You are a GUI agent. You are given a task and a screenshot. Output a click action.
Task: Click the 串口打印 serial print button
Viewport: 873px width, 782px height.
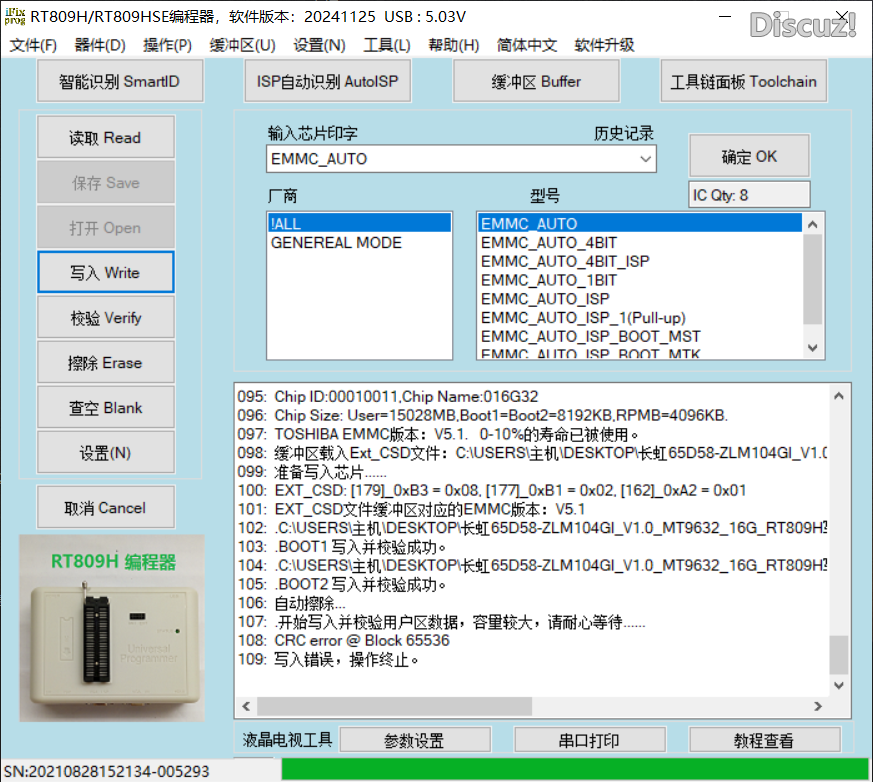click(589, 741)
